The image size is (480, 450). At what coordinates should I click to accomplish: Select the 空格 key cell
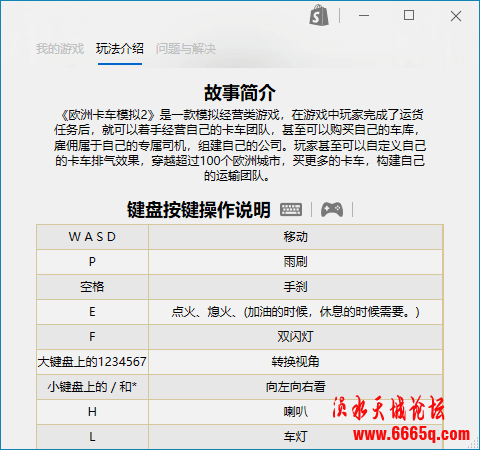(x=92, y=287)
